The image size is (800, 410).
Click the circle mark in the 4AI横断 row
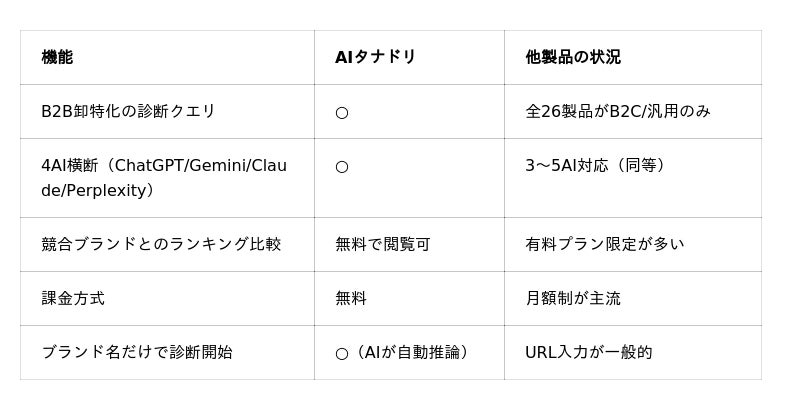click(x=342, y=167)
